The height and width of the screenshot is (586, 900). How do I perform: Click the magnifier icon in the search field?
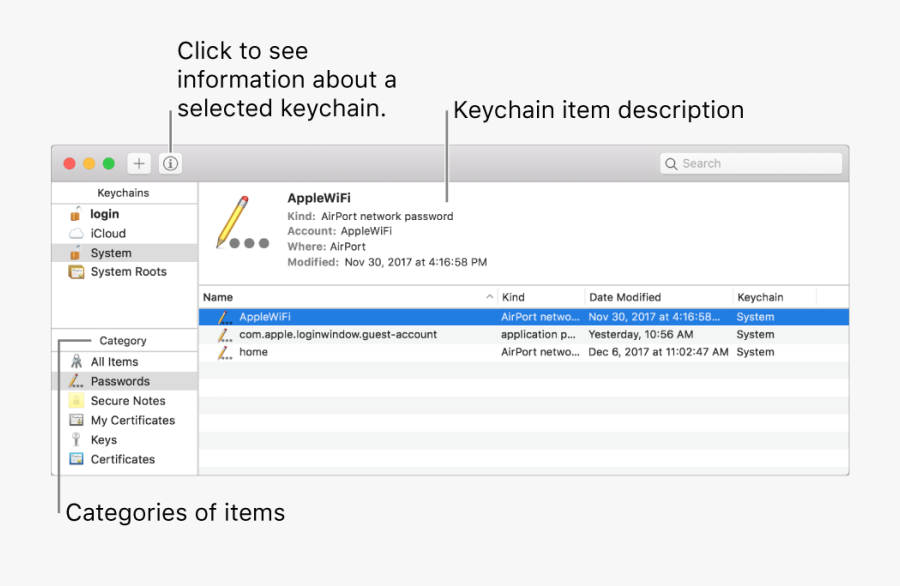click(671, 164)
